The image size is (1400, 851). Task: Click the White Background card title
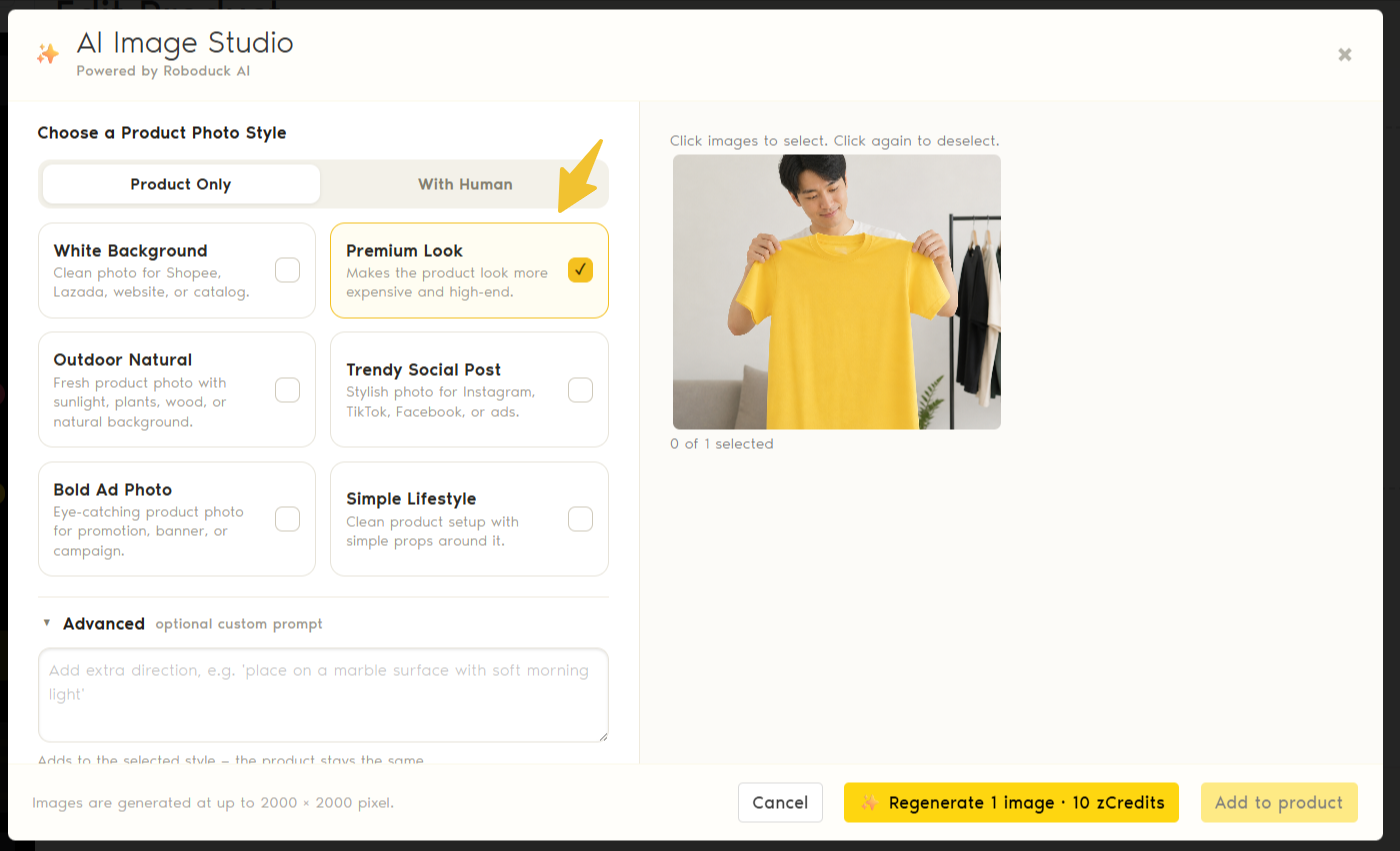click(x=130, y=251)
